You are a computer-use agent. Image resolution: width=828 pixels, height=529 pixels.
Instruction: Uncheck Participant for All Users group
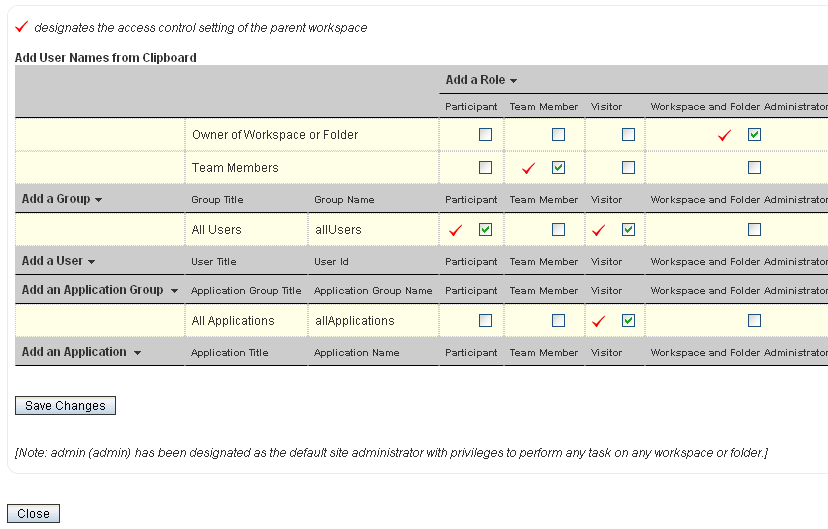[x=485, y=230]
